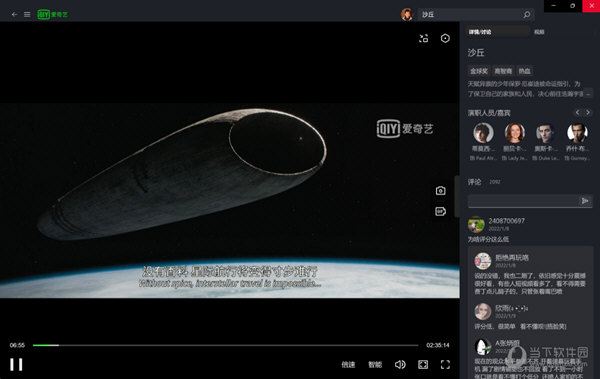600x379 pixels.
Task: Click the 评论 comments heading
Action: point(474,182)
